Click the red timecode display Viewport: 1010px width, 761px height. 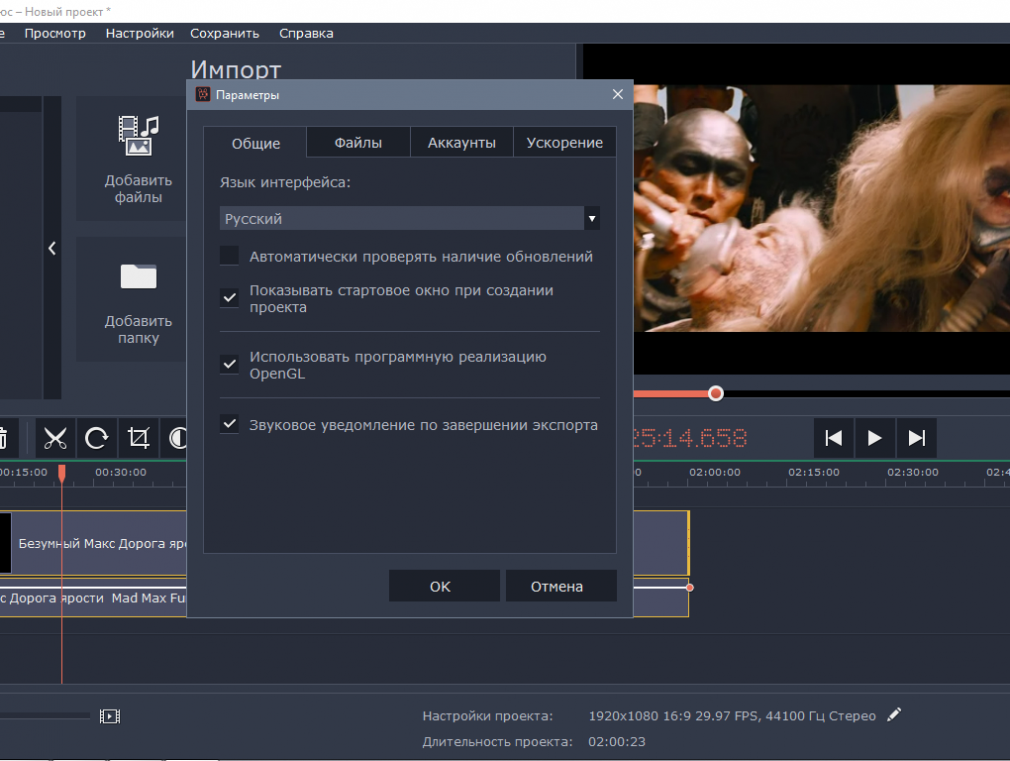(x=690, y=438)
